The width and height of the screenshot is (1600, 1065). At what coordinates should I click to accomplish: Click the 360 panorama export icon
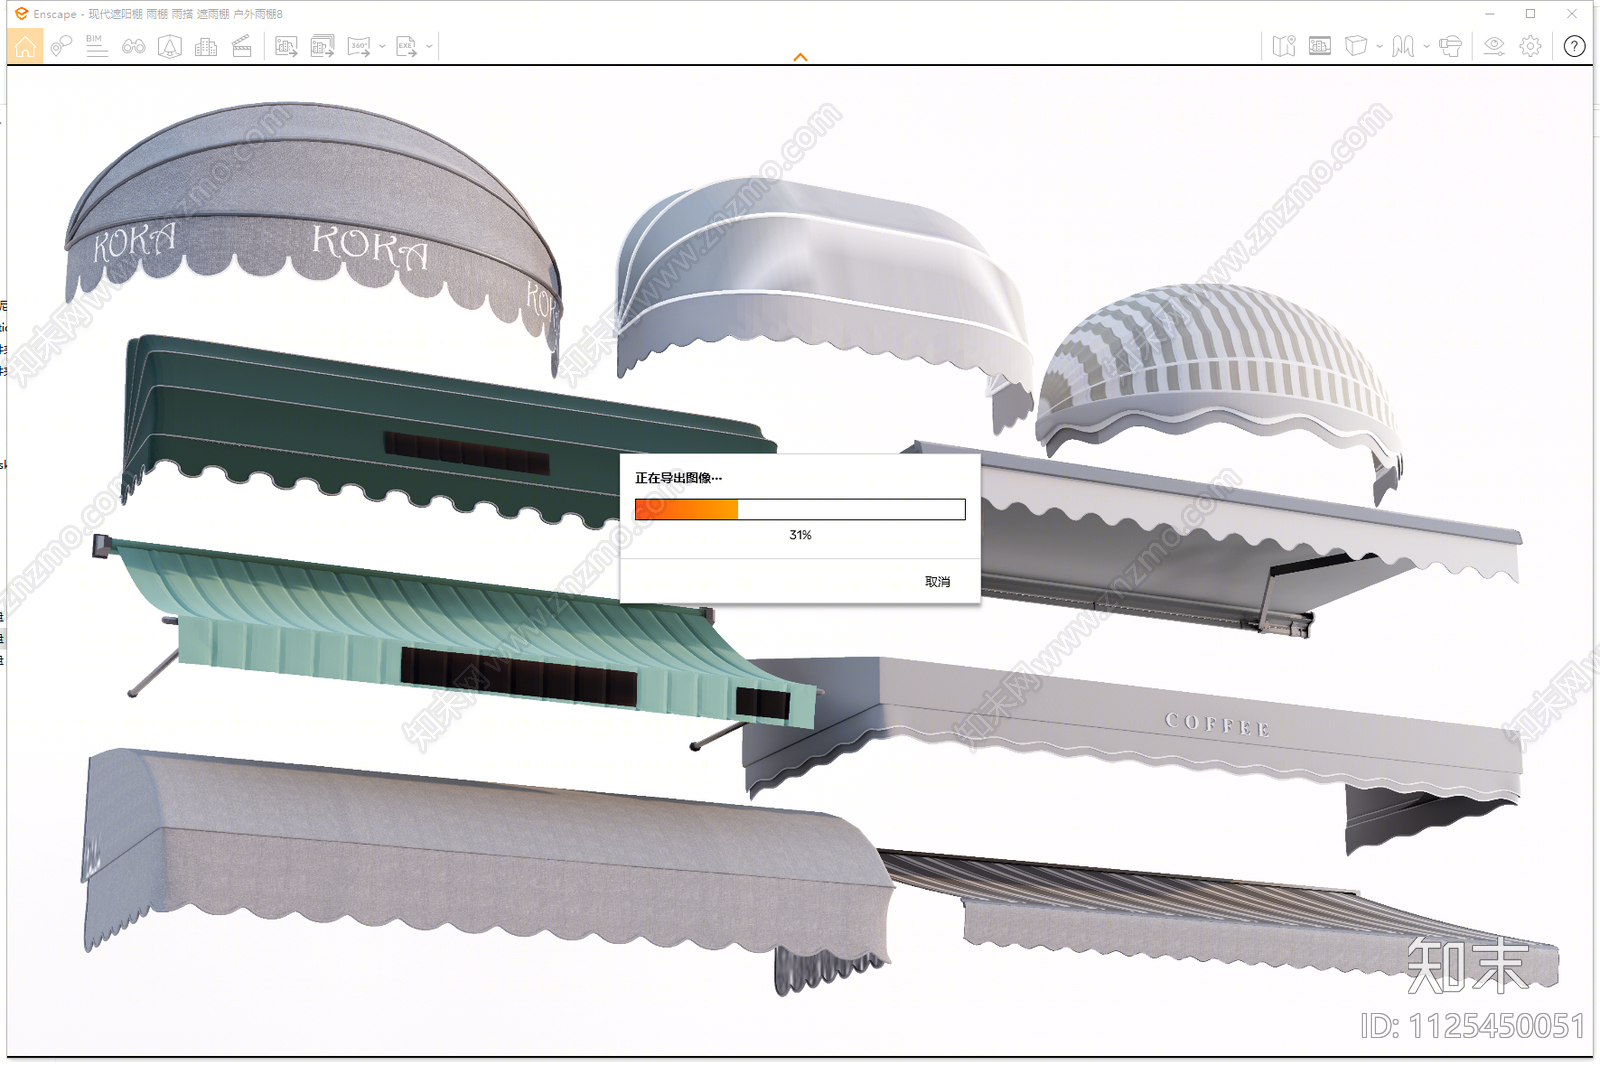tap(359, 46)
